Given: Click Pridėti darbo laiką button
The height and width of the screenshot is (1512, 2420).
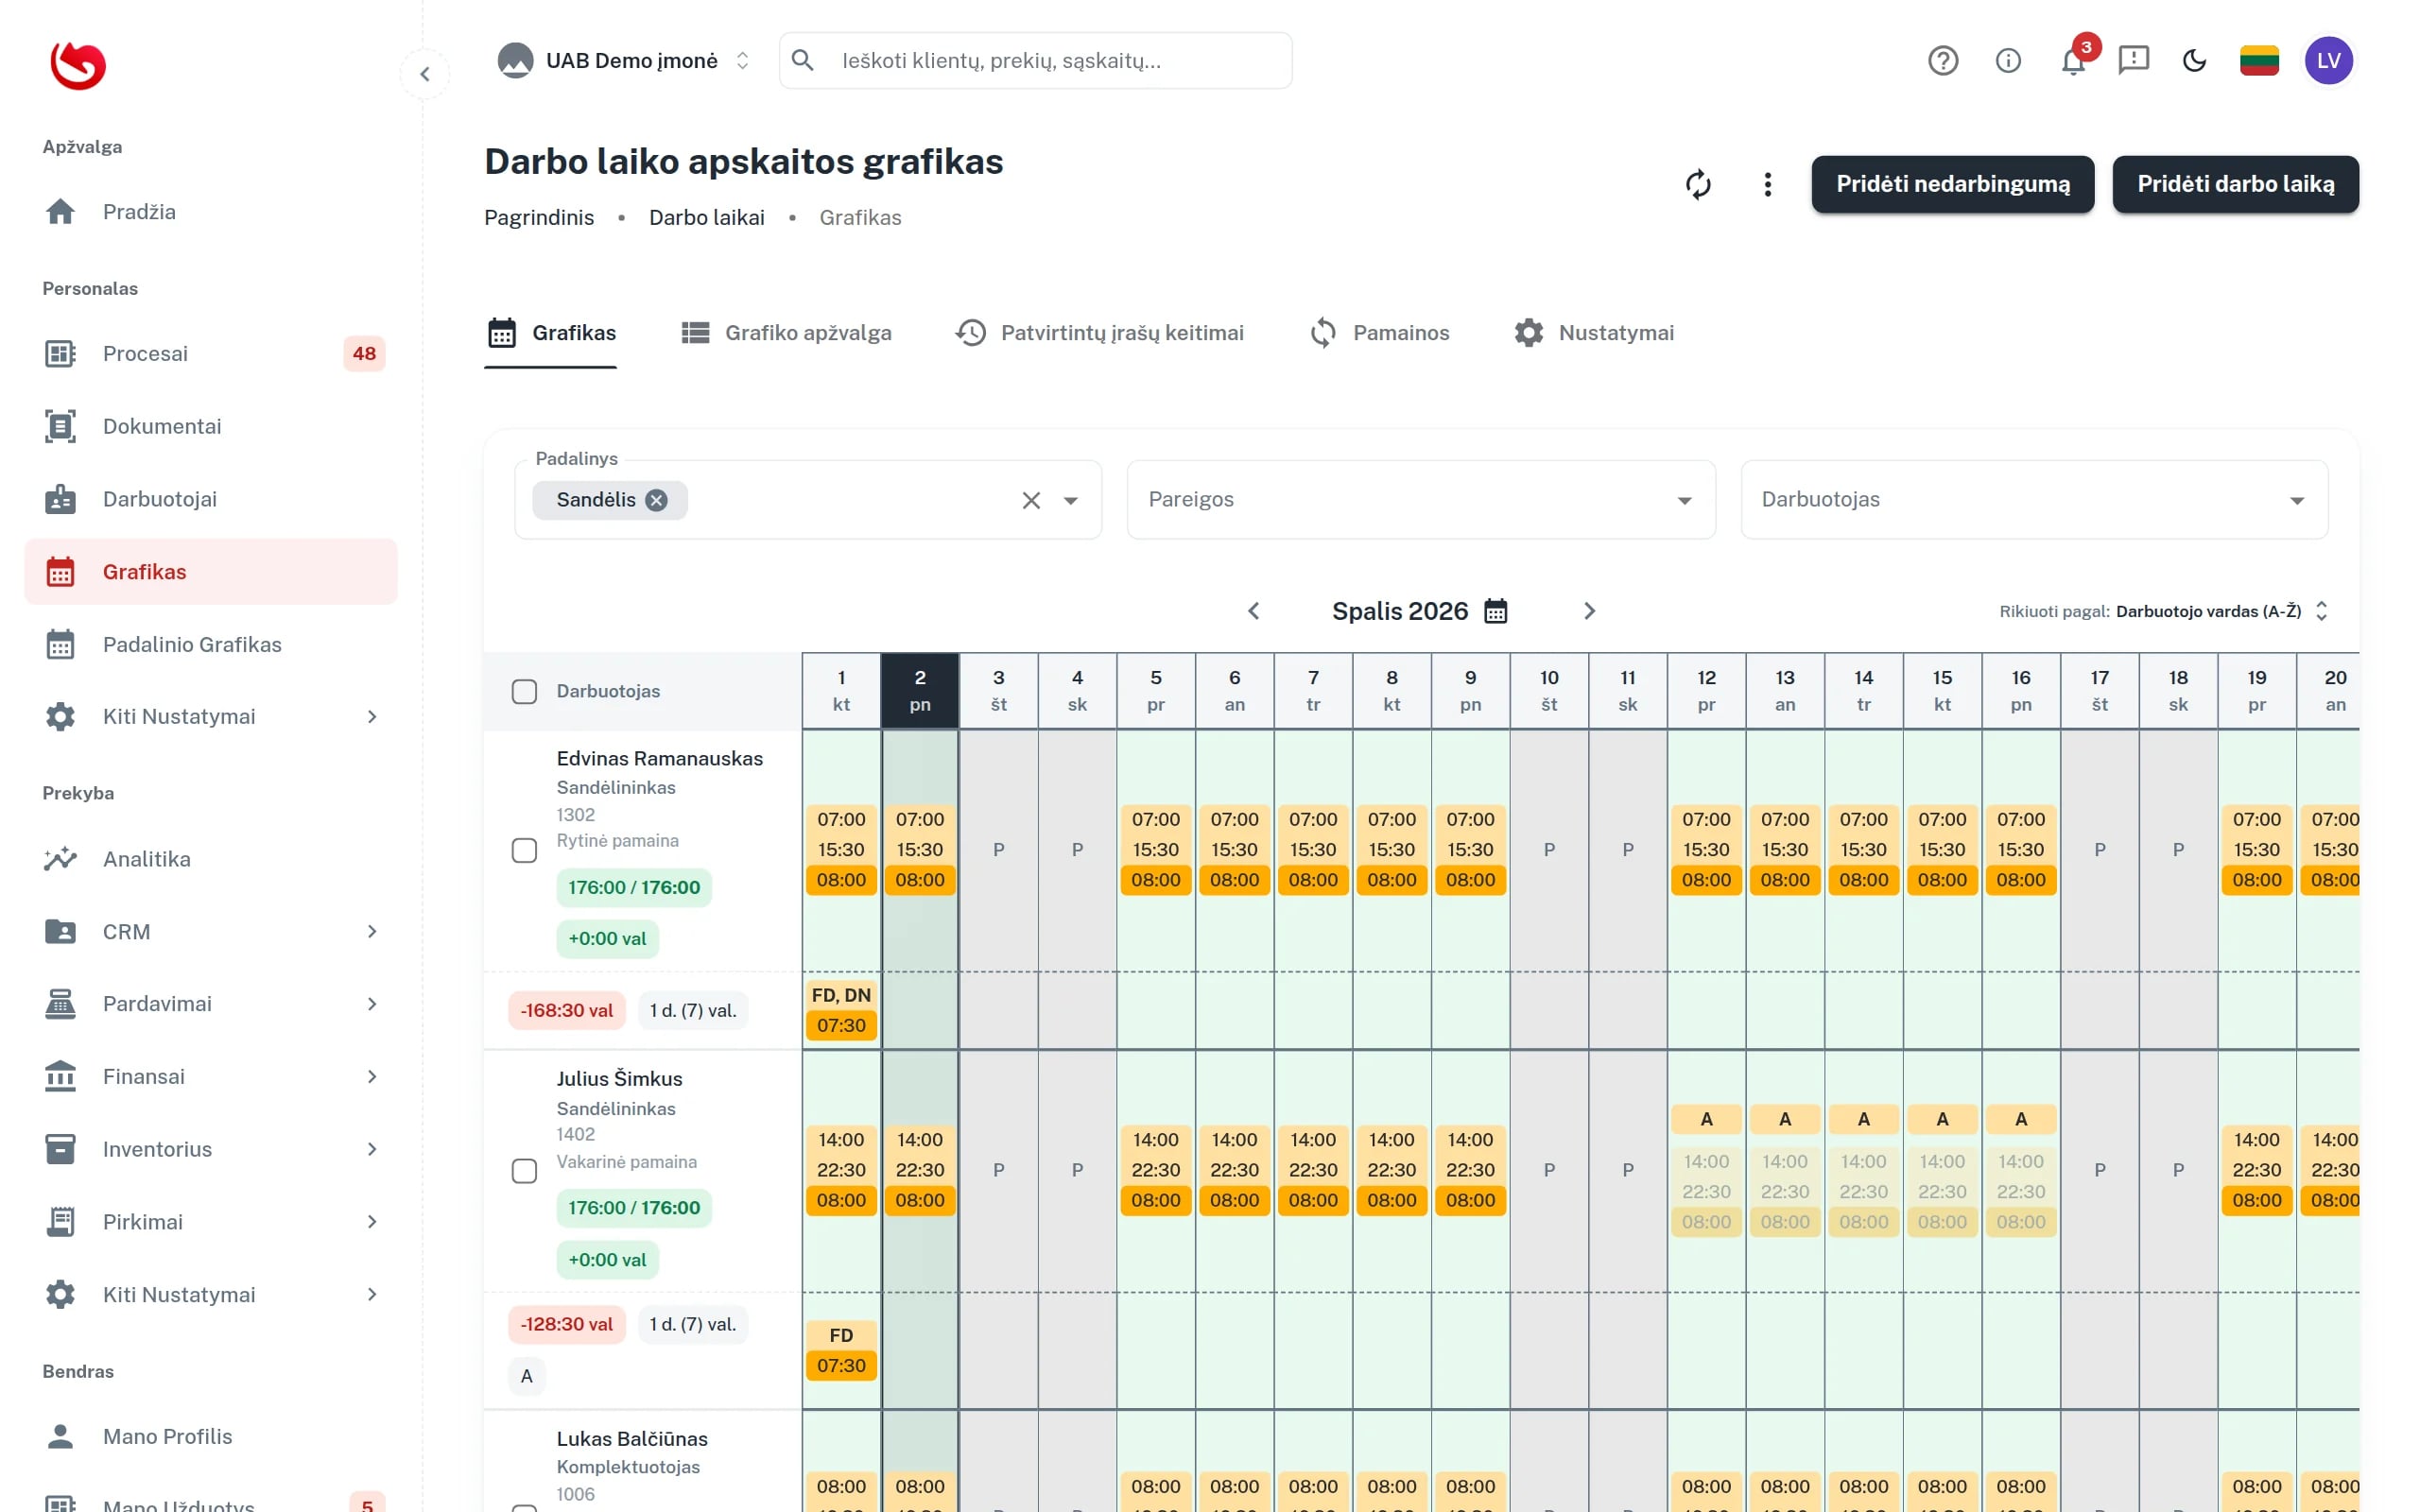Looking at the screenshot, I should (2235, 184).
